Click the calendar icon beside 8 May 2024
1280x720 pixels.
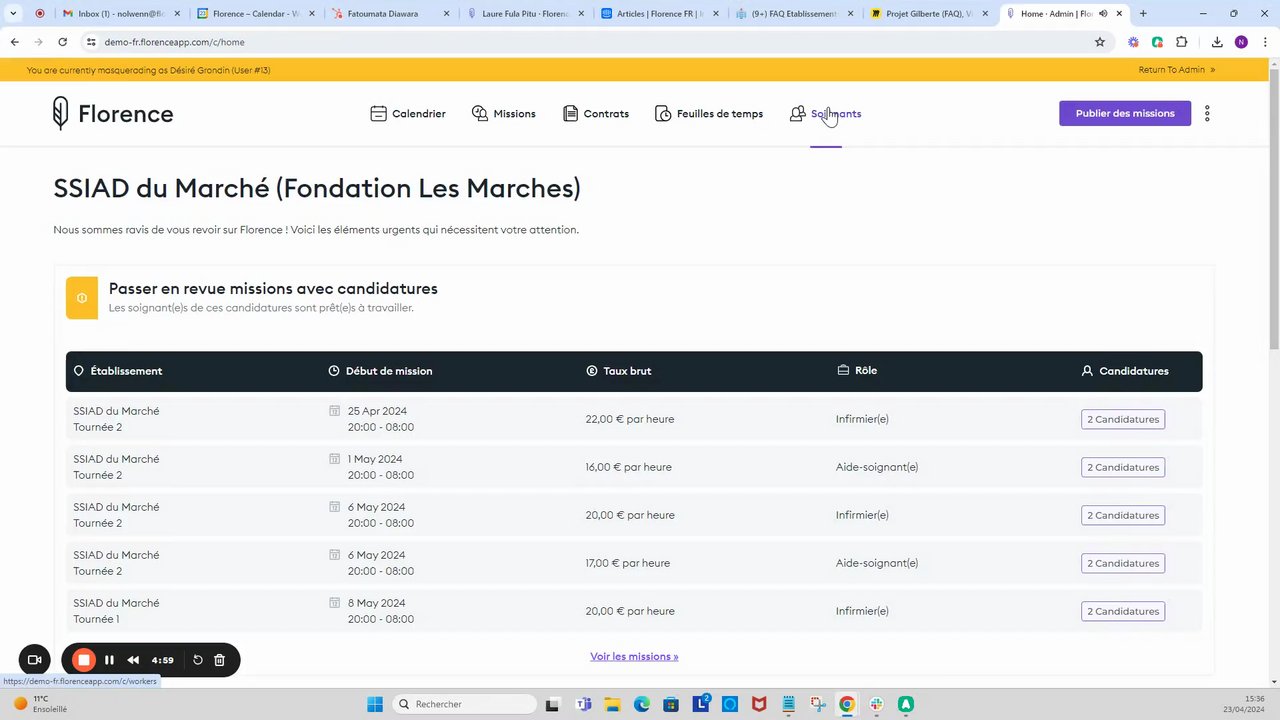tap(334, 603)
